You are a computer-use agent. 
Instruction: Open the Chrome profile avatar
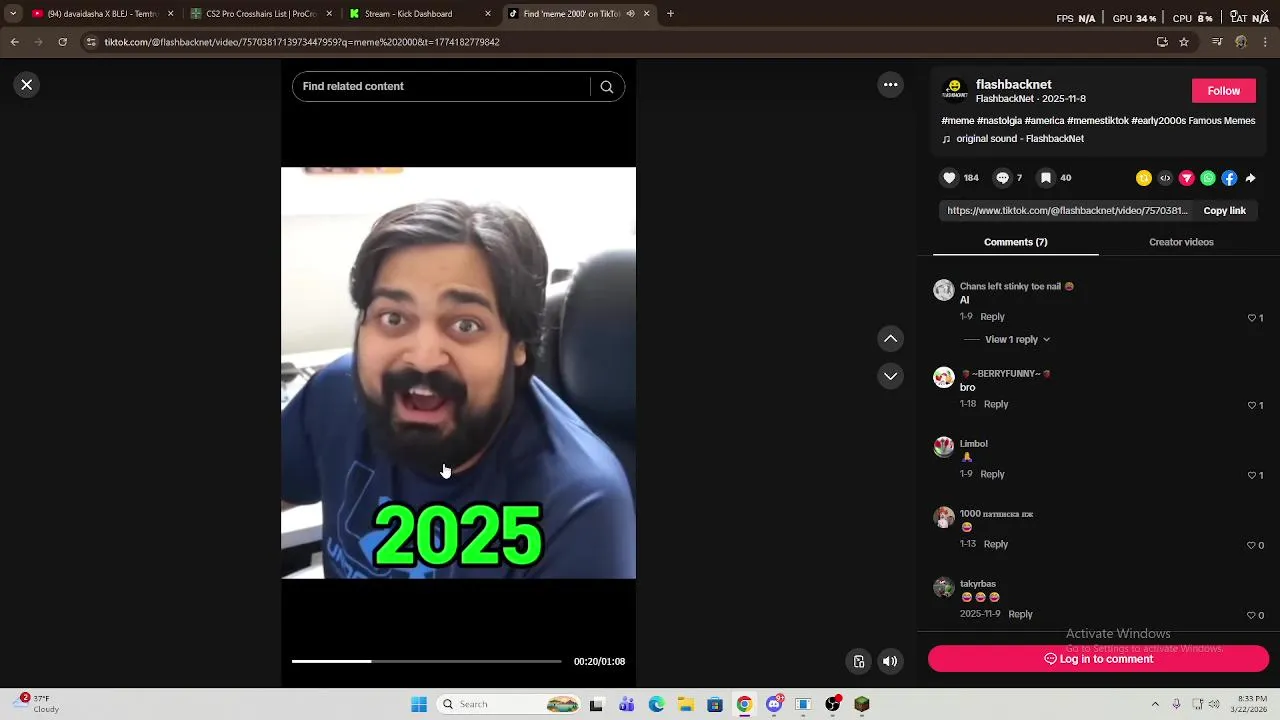click(1241, 42)
